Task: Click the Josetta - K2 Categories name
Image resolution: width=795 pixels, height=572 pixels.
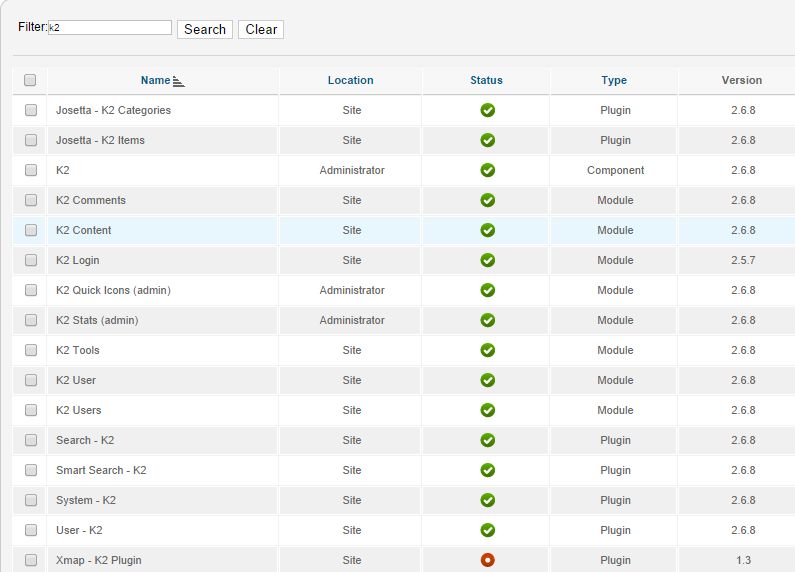Action: [x=113, y=110]
